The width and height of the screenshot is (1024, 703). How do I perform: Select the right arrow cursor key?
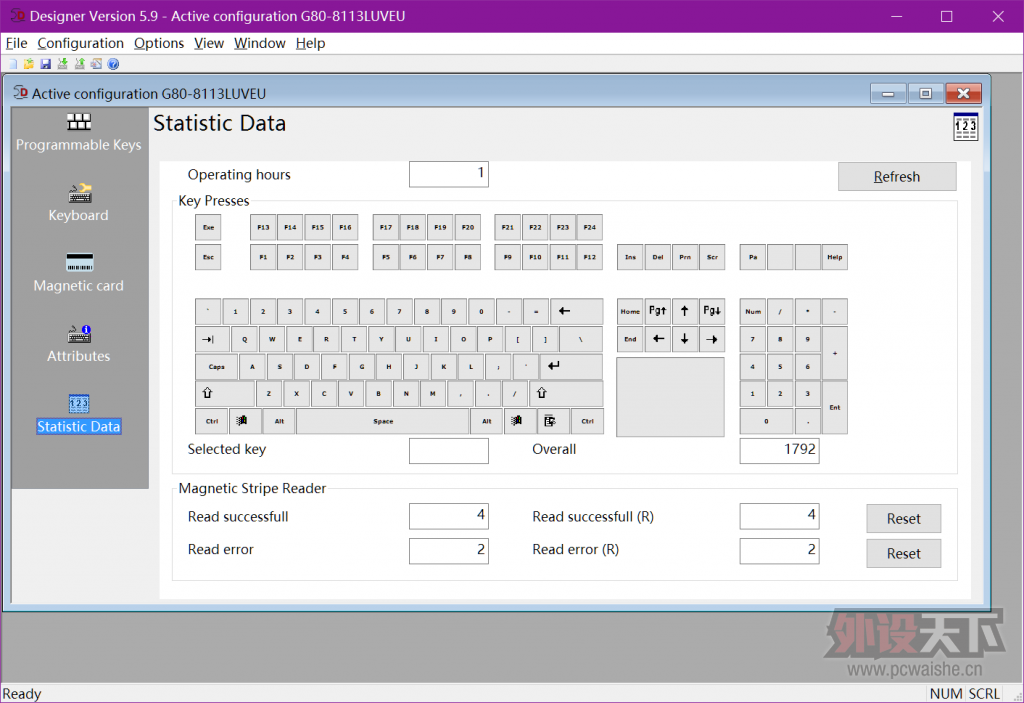[x=712, y=339]
